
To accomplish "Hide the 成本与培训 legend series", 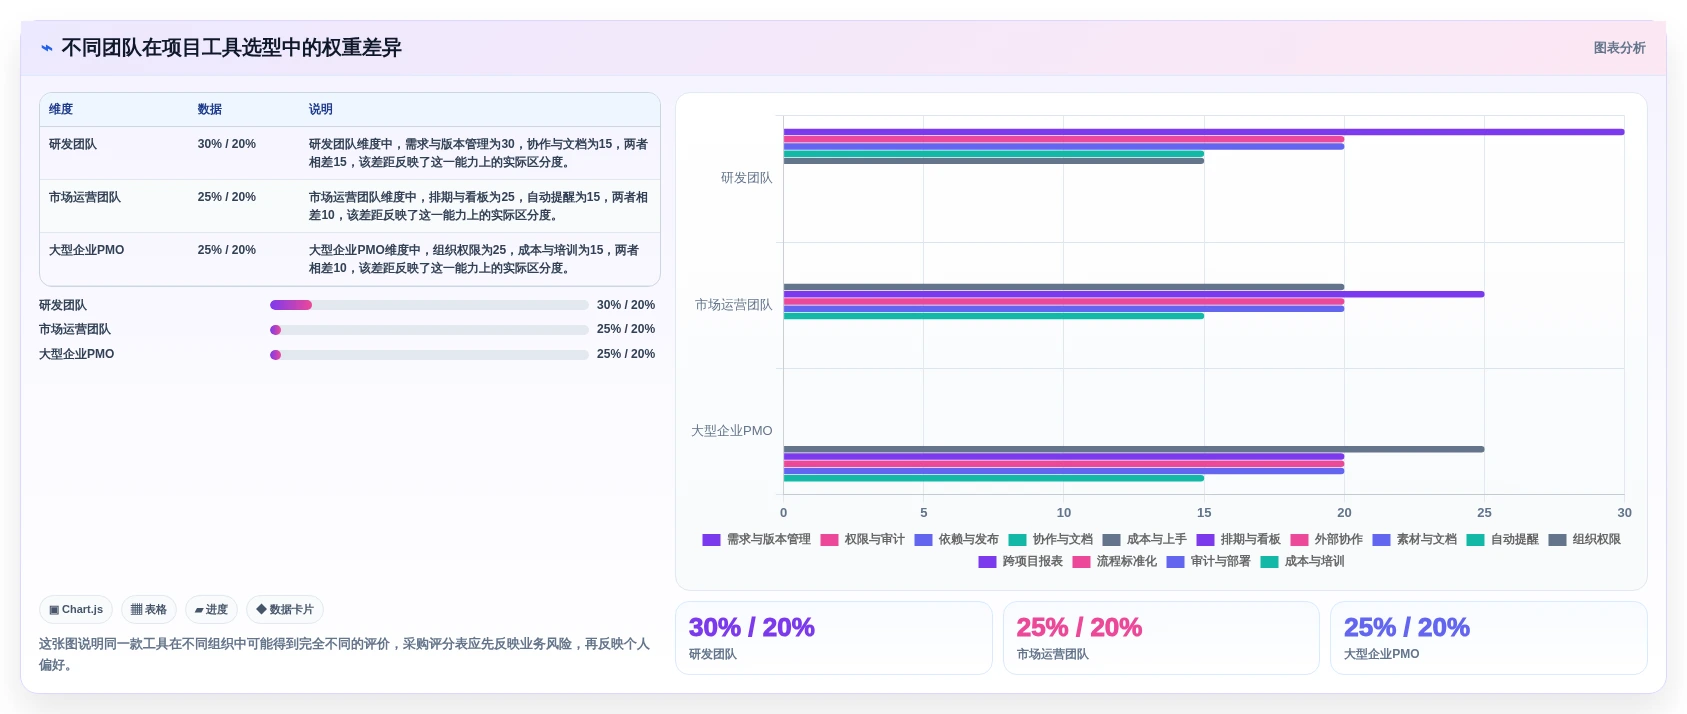I will pos(1302,561).
